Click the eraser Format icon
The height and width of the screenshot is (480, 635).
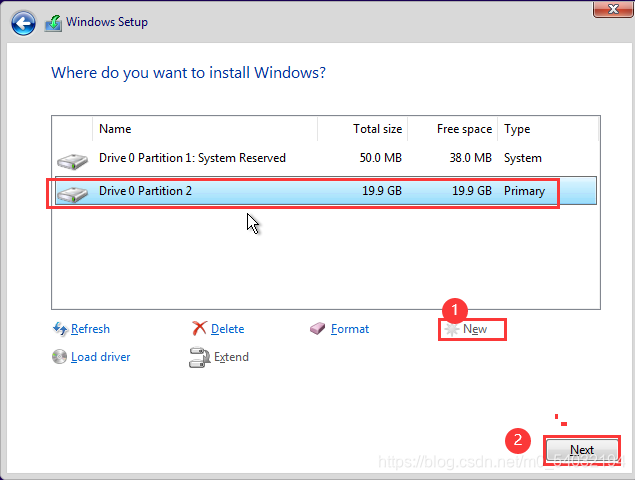(318, 329)
